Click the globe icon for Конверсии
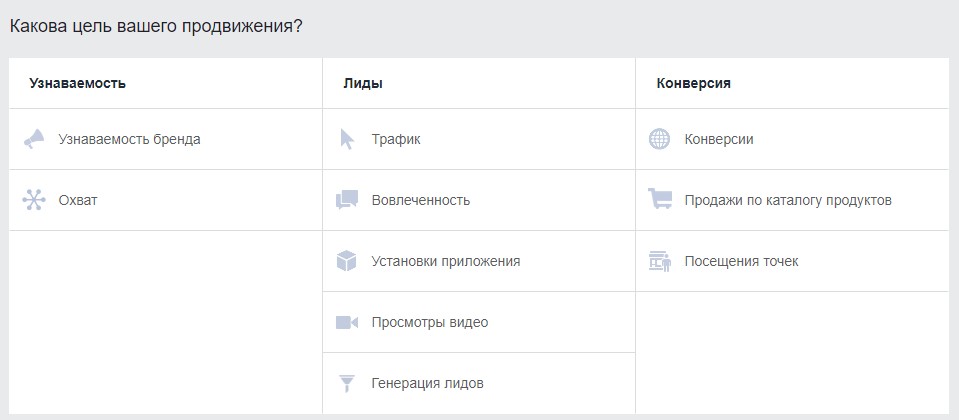Image resolution: width=959 pixels, height=420 pixels. tap(659, 139)
